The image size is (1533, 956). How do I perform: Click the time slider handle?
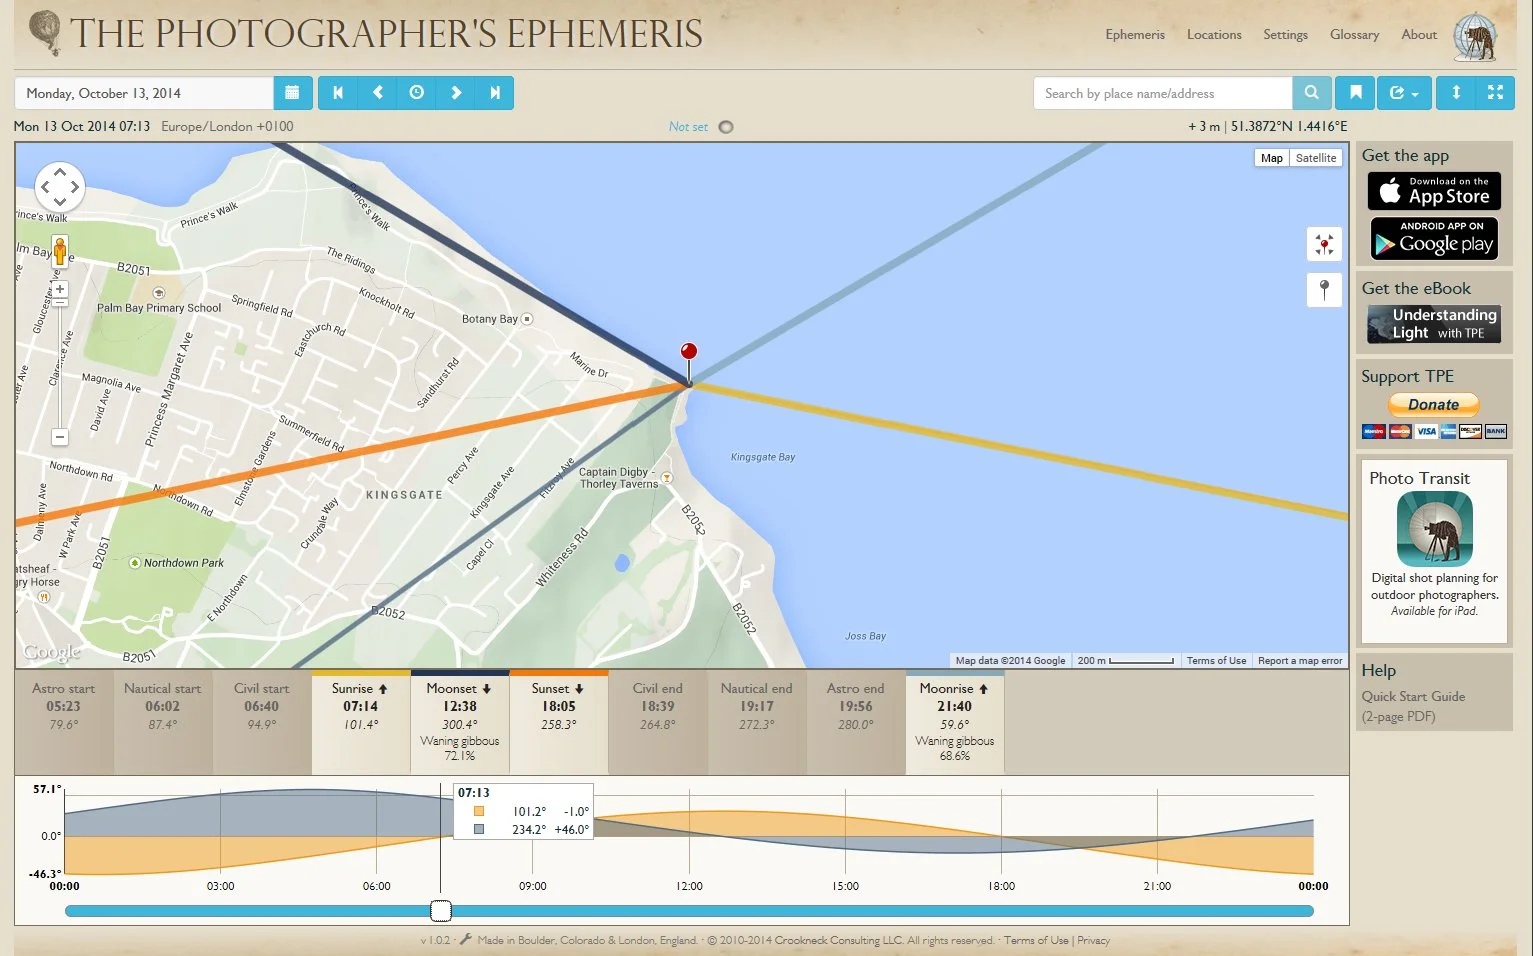click(441, 911)
